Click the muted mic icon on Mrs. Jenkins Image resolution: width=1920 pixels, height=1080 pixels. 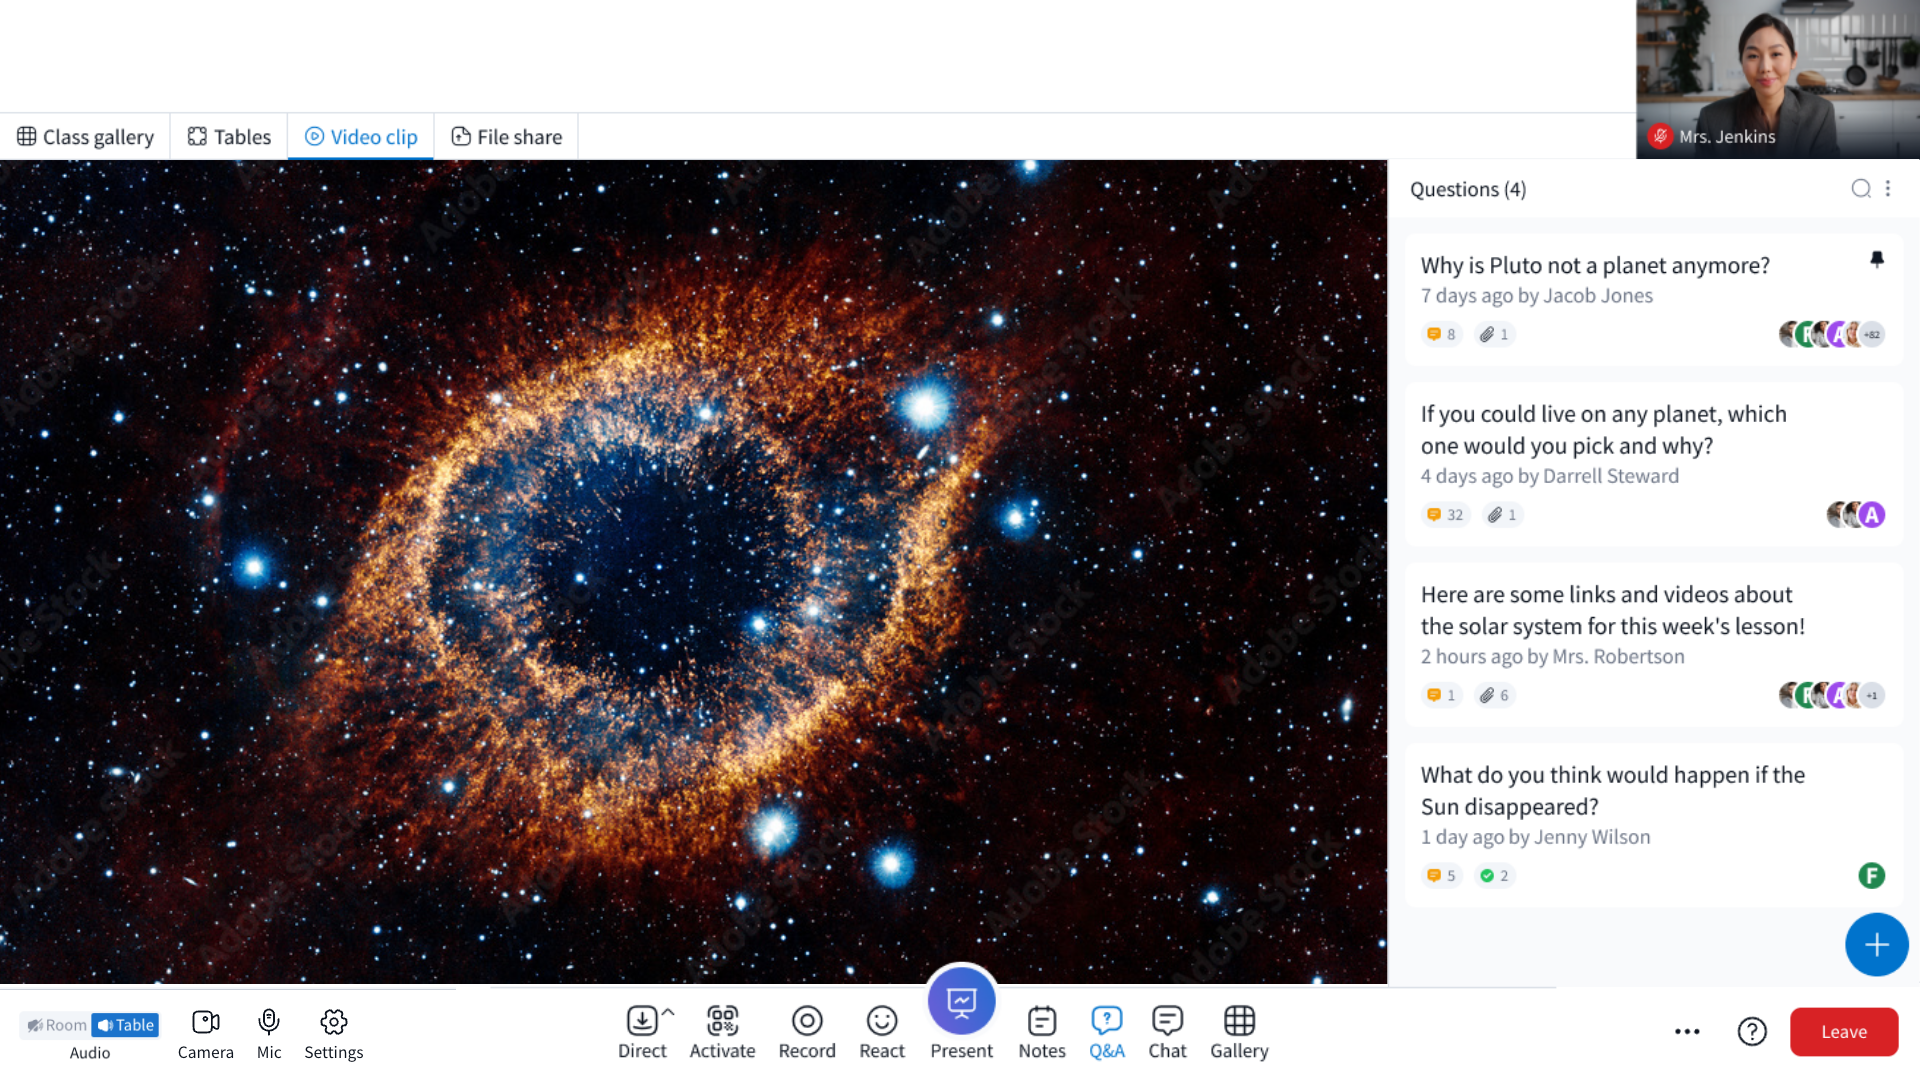coord(1660,136)
